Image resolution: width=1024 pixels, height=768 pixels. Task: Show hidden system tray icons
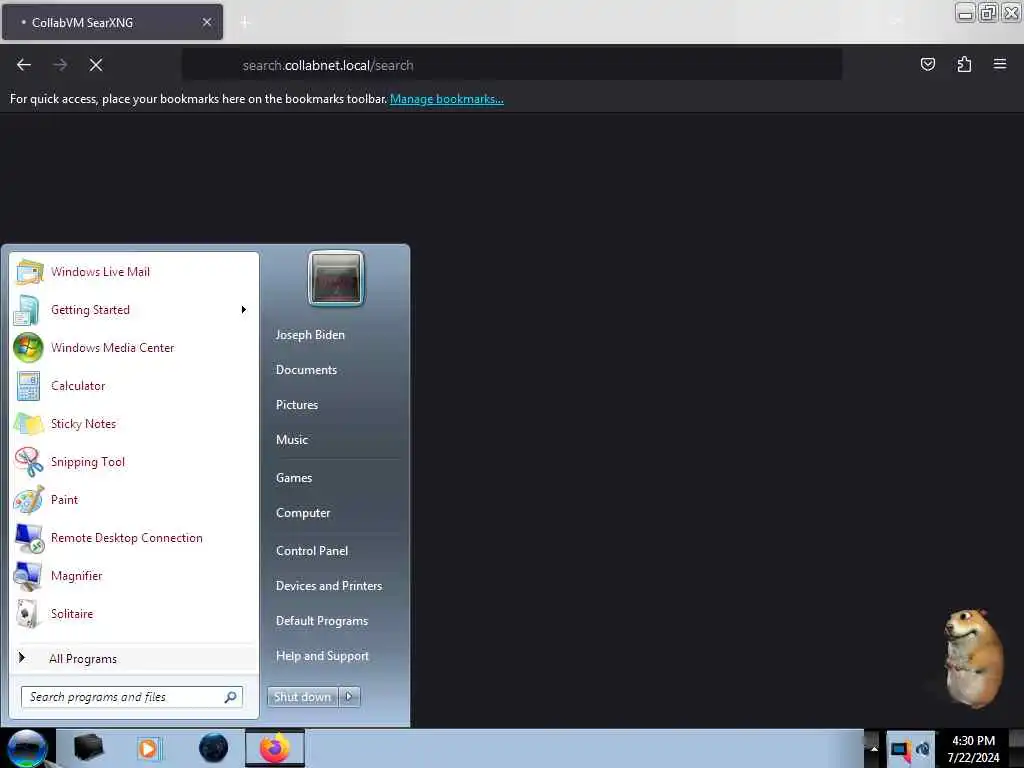tap(873, 749)
